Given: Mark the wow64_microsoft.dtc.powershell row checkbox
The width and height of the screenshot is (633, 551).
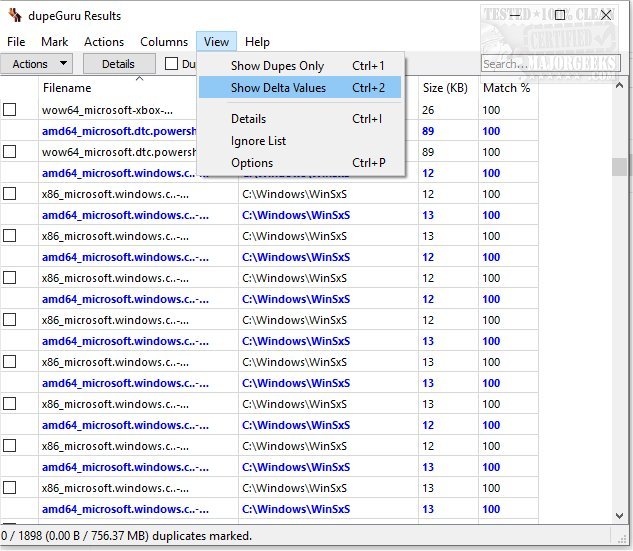Looking at the screenshot, I should pos(9,152).
